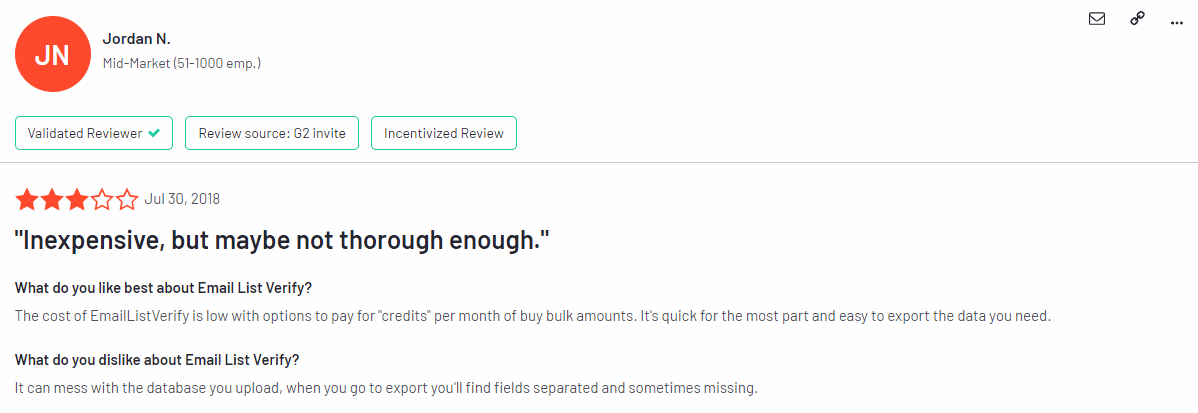Click the green checkmark beside Validated Reviewer

[x=154, y=133]
